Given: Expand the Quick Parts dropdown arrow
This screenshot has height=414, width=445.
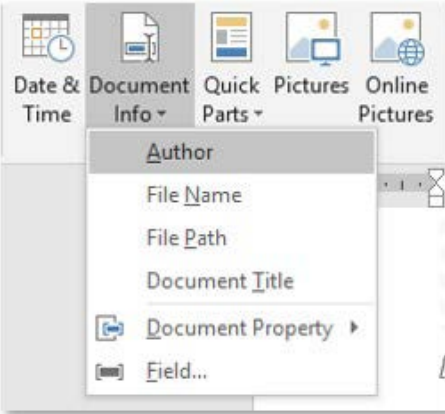Looking at the screenshot, I should [258, 113].
